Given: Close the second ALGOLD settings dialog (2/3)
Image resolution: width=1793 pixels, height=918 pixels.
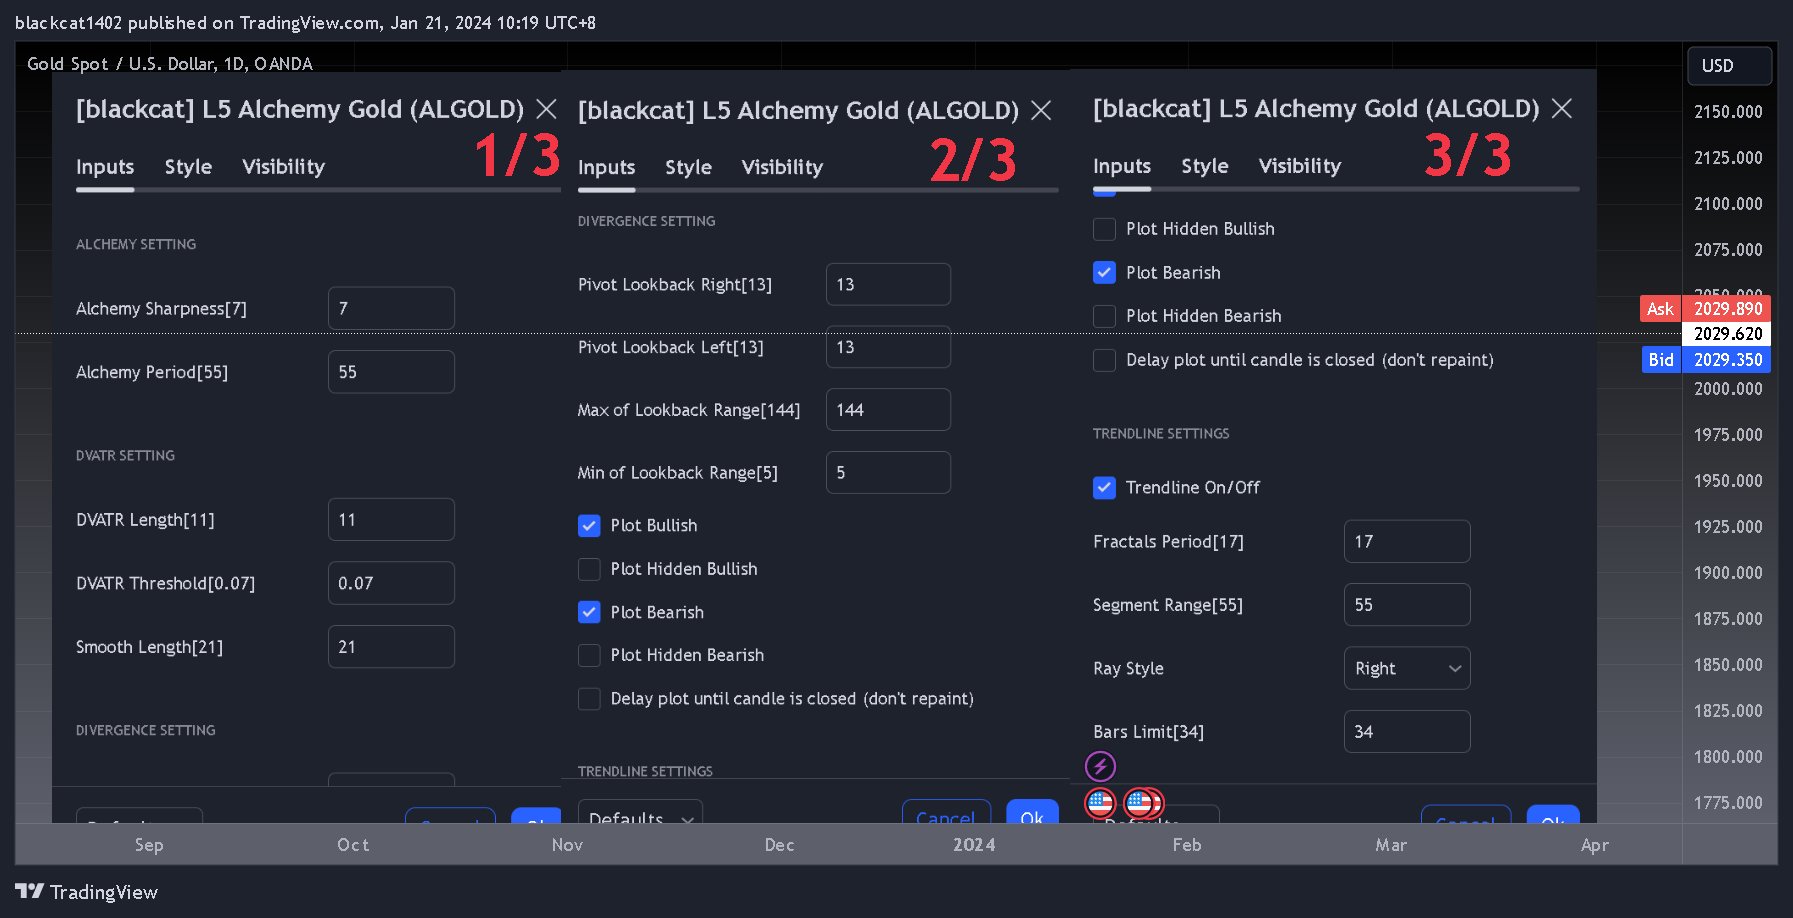Looking at the screenshot, I should (1041, 110).
